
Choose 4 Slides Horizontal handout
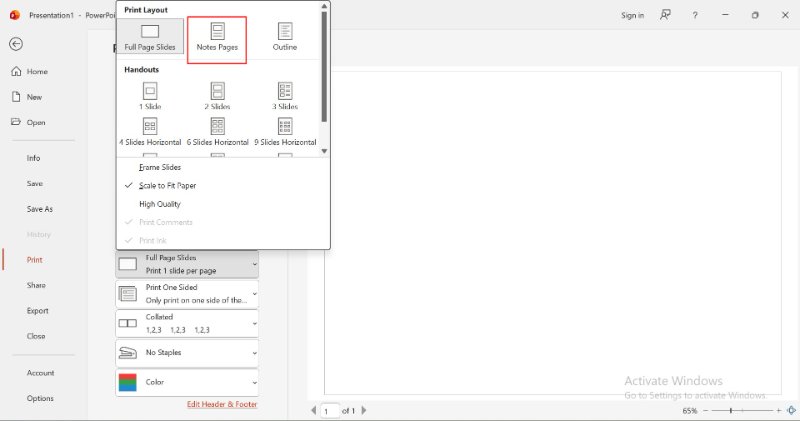(x=150, y=132)
